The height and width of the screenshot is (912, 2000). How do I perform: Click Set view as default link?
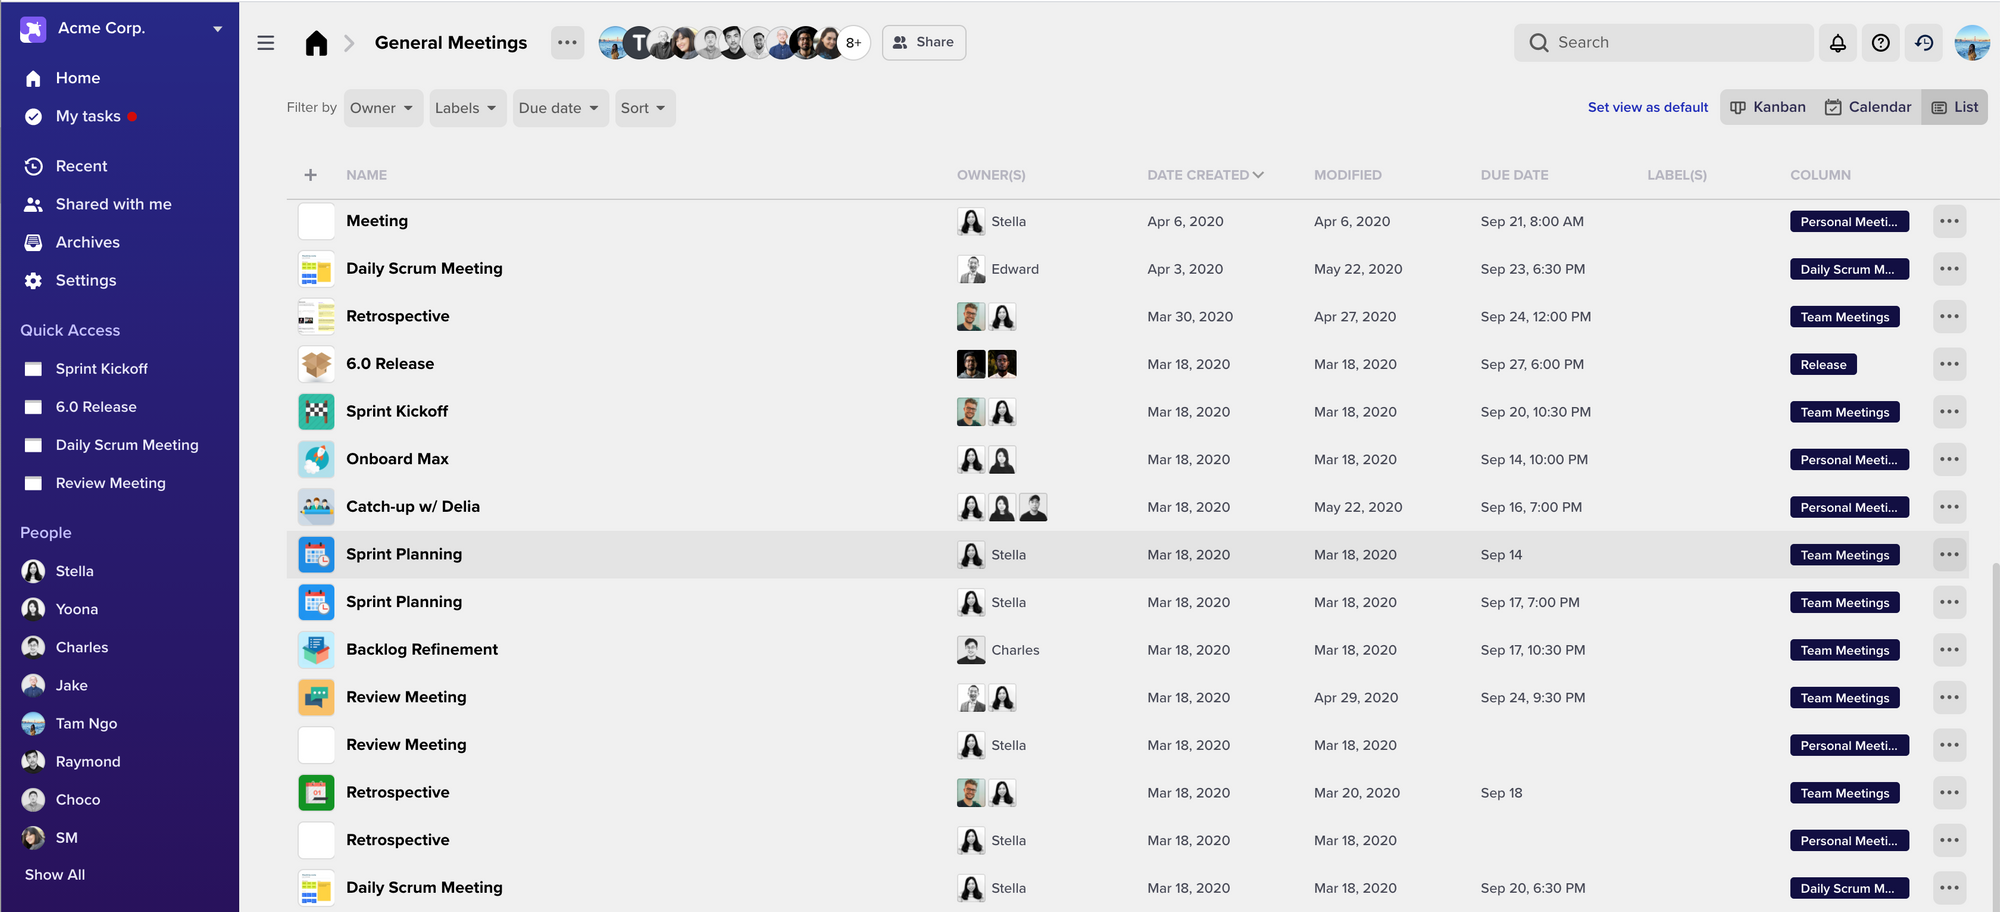click(x=1647, y=107)
